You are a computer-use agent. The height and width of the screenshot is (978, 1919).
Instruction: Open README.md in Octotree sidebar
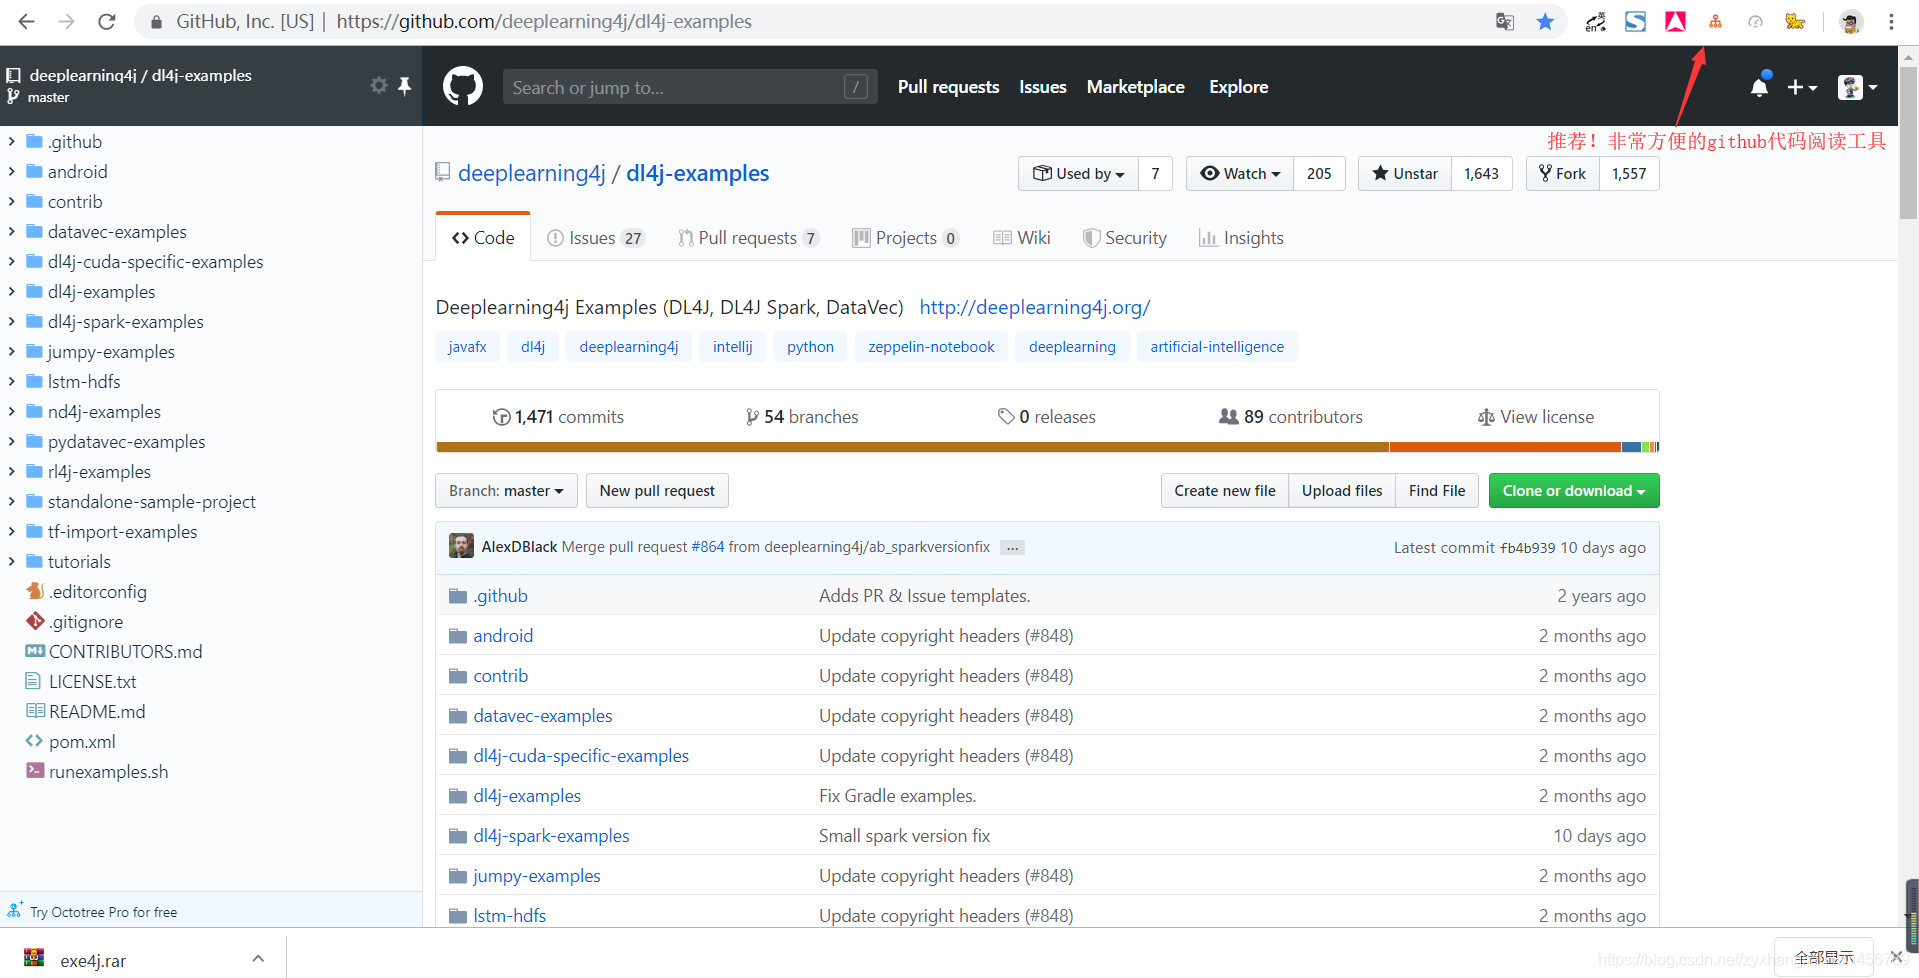[97, 712]
